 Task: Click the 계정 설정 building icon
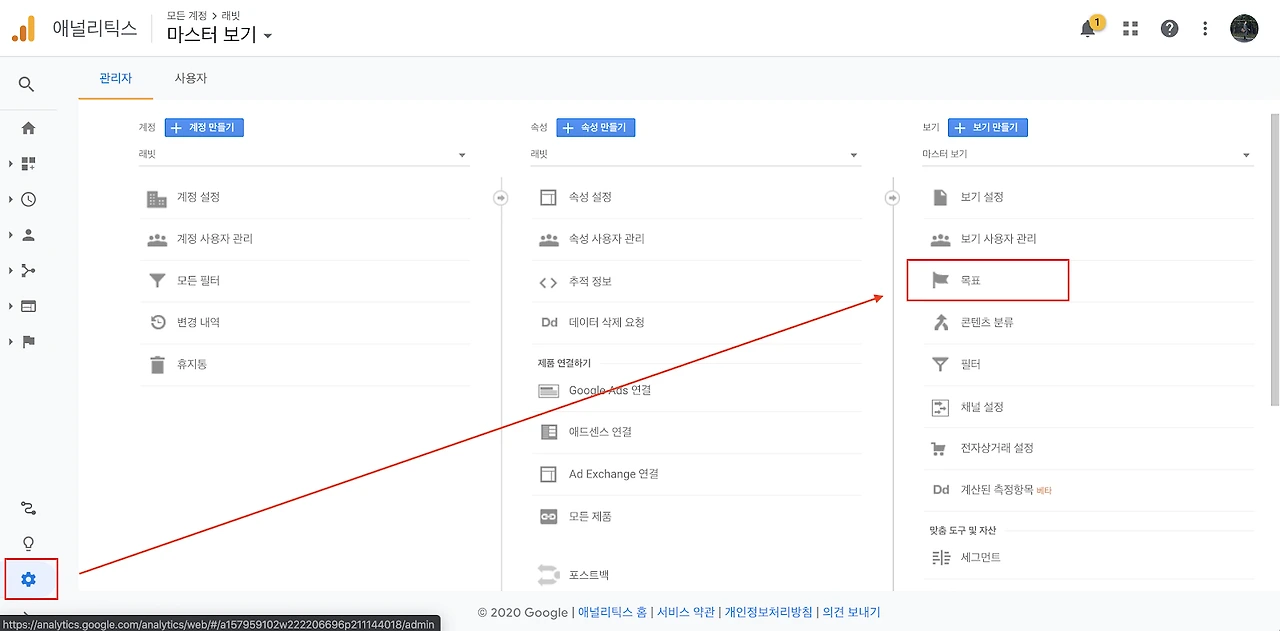(x=157, y=198)
